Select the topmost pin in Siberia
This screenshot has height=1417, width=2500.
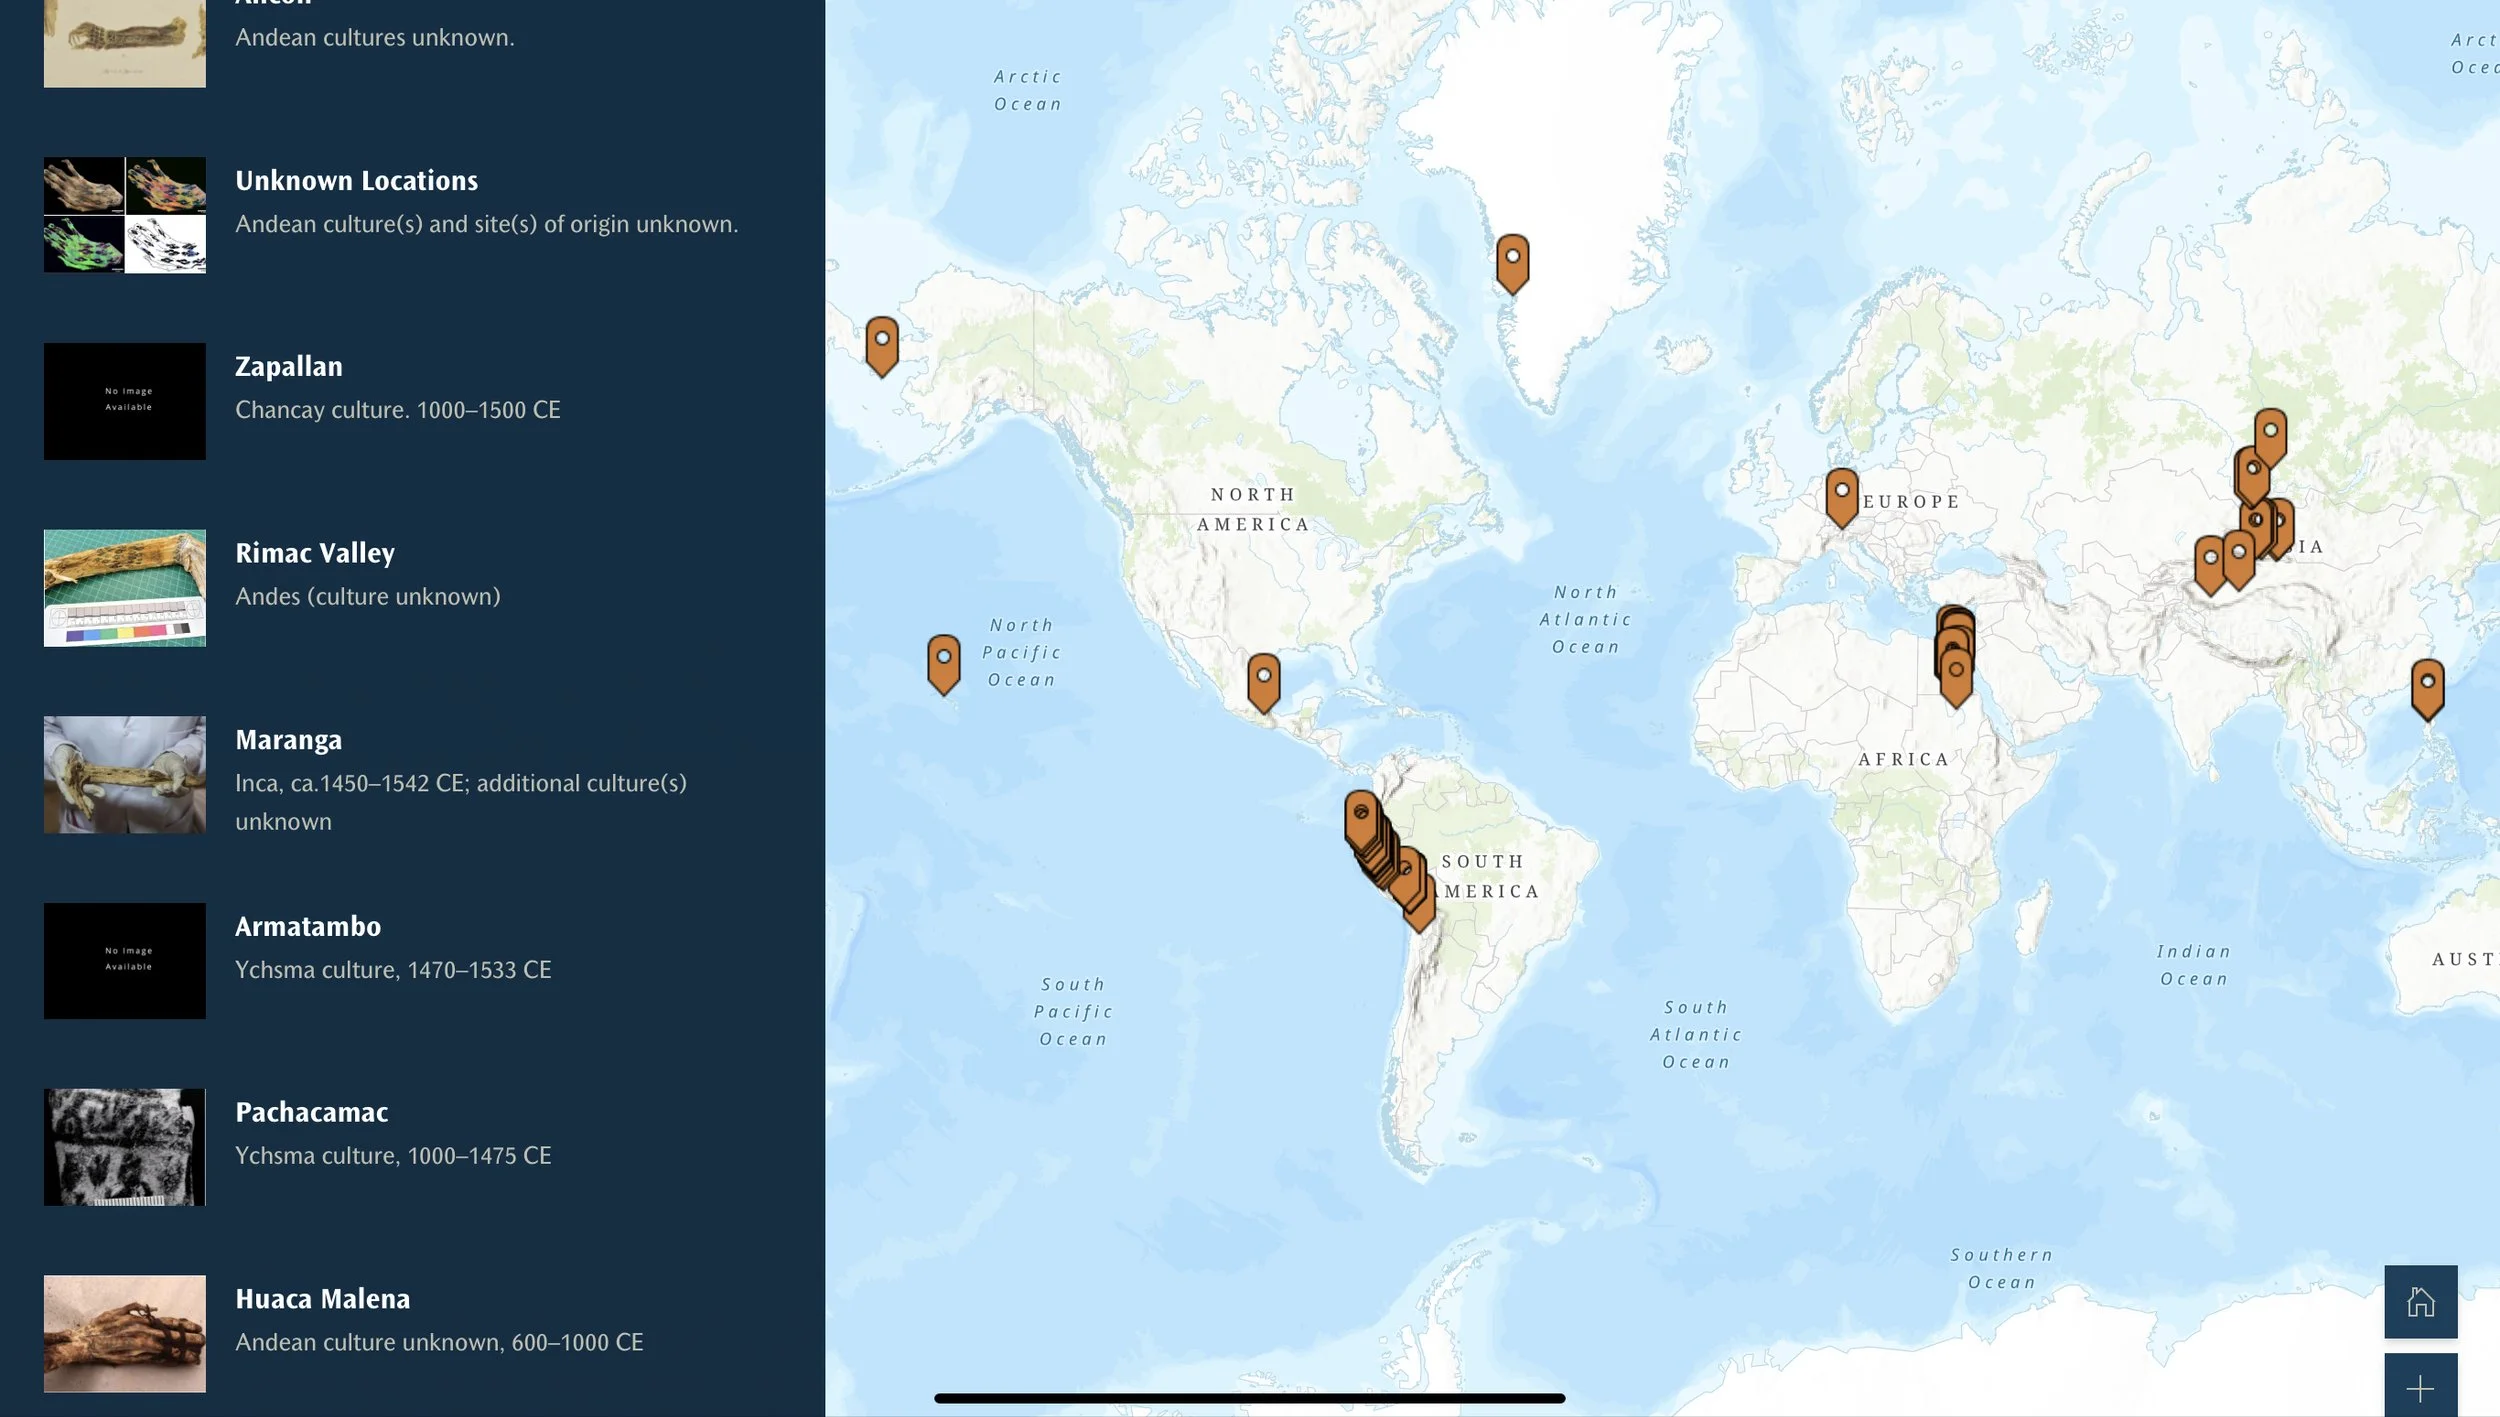[x=2270, y=433]
